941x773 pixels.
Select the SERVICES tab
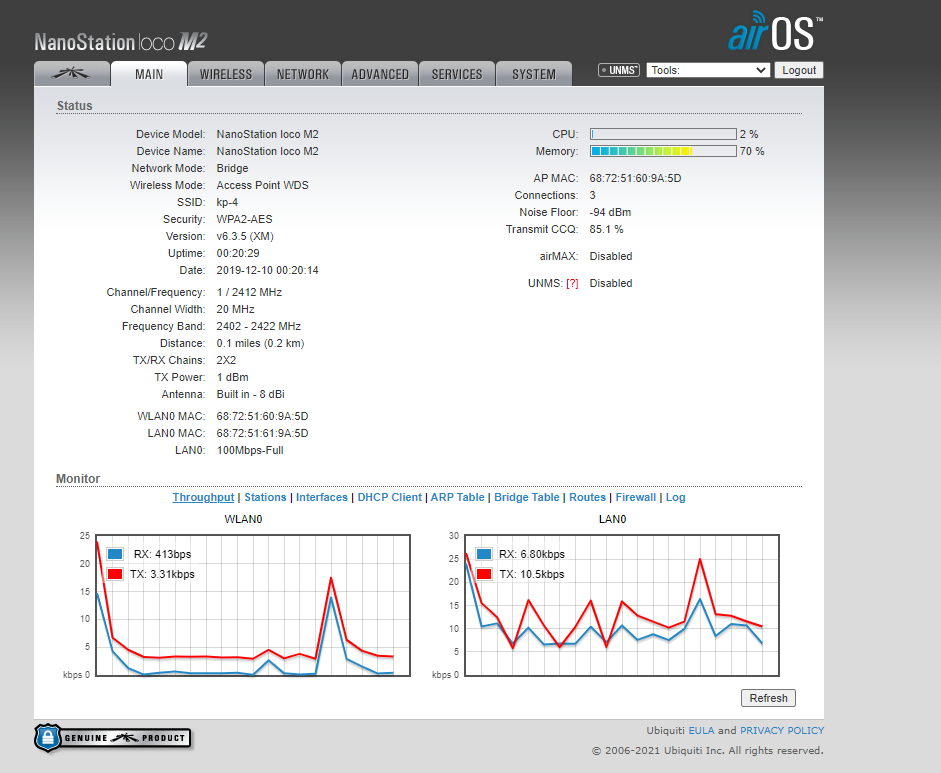pyautogui.click(x=457, y=74)
